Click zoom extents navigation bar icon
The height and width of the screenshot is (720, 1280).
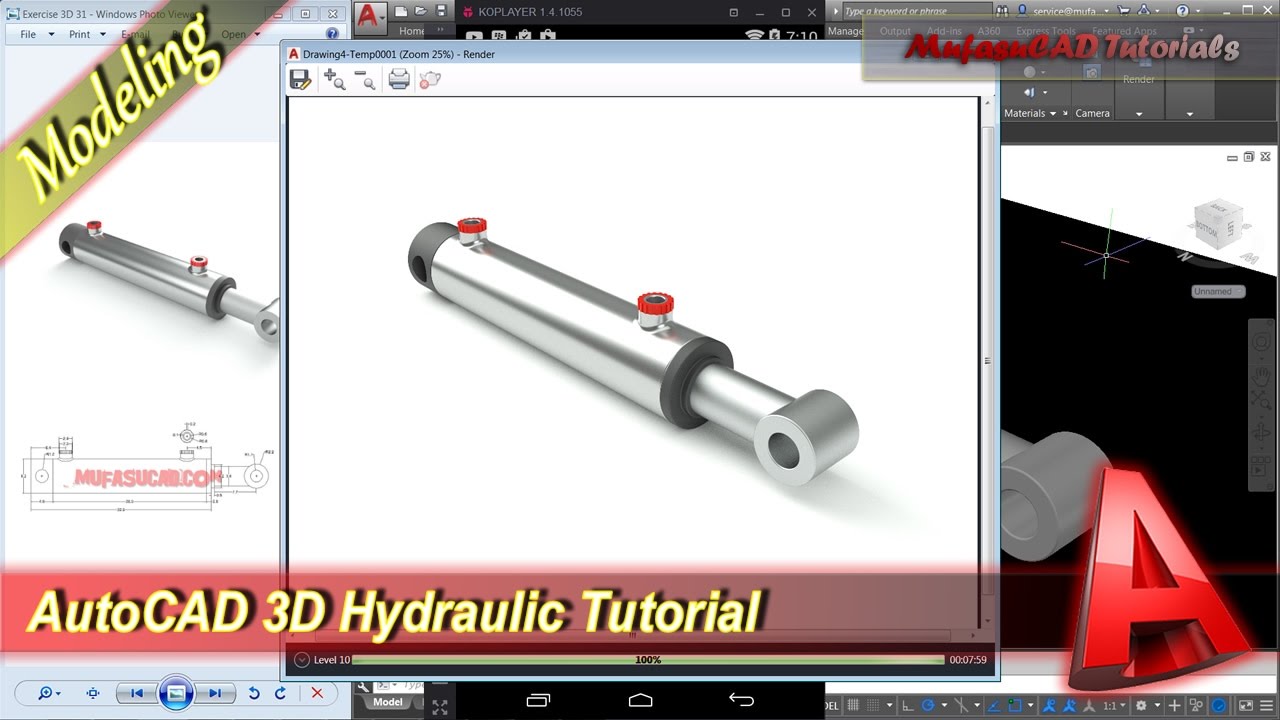1261,400
